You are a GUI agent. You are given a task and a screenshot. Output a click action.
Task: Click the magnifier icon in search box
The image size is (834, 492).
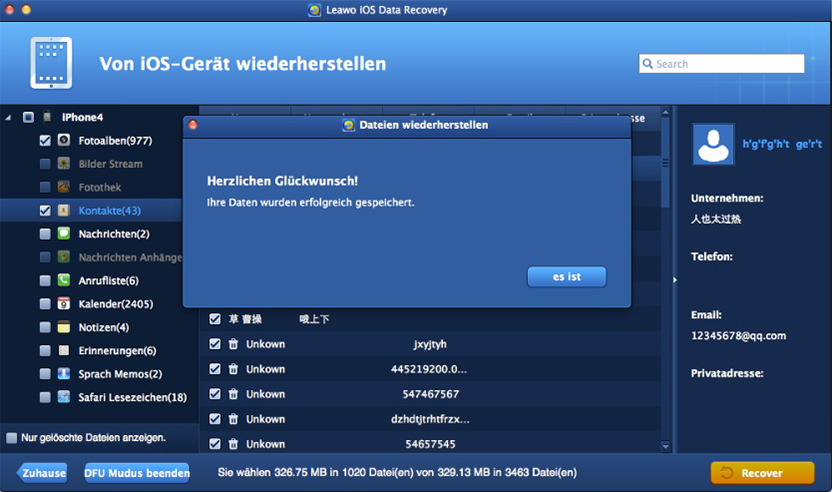click(x=647, y=64)
